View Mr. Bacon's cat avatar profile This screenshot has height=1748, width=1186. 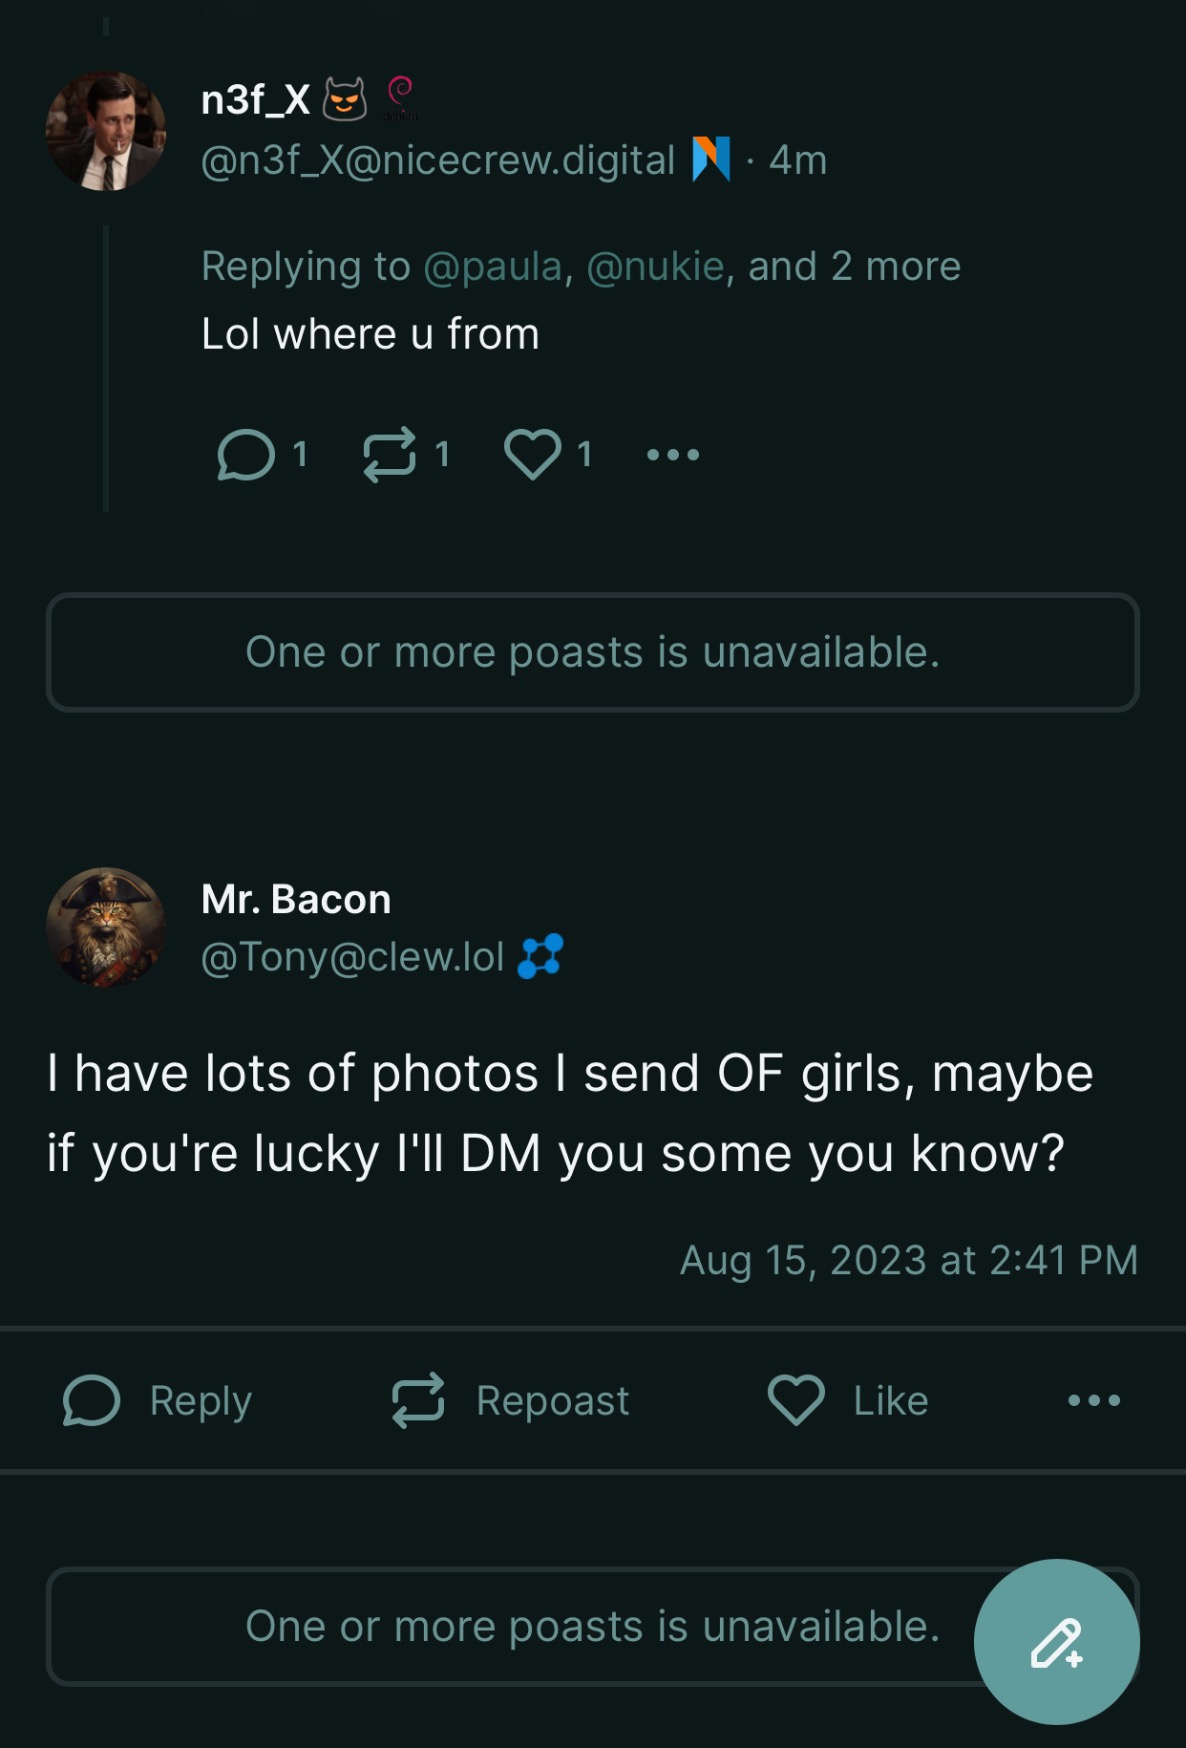(x=106, y=927)
